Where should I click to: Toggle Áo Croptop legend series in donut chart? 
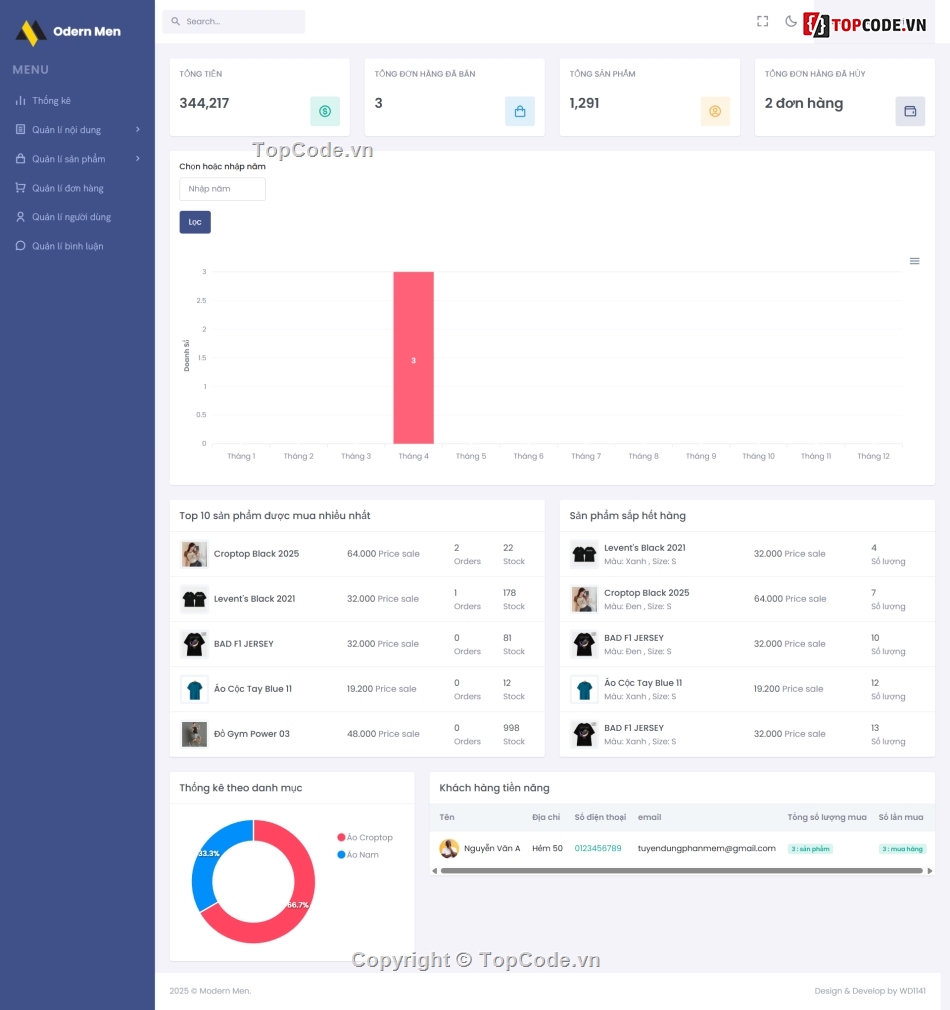click(x=365, y=838)
